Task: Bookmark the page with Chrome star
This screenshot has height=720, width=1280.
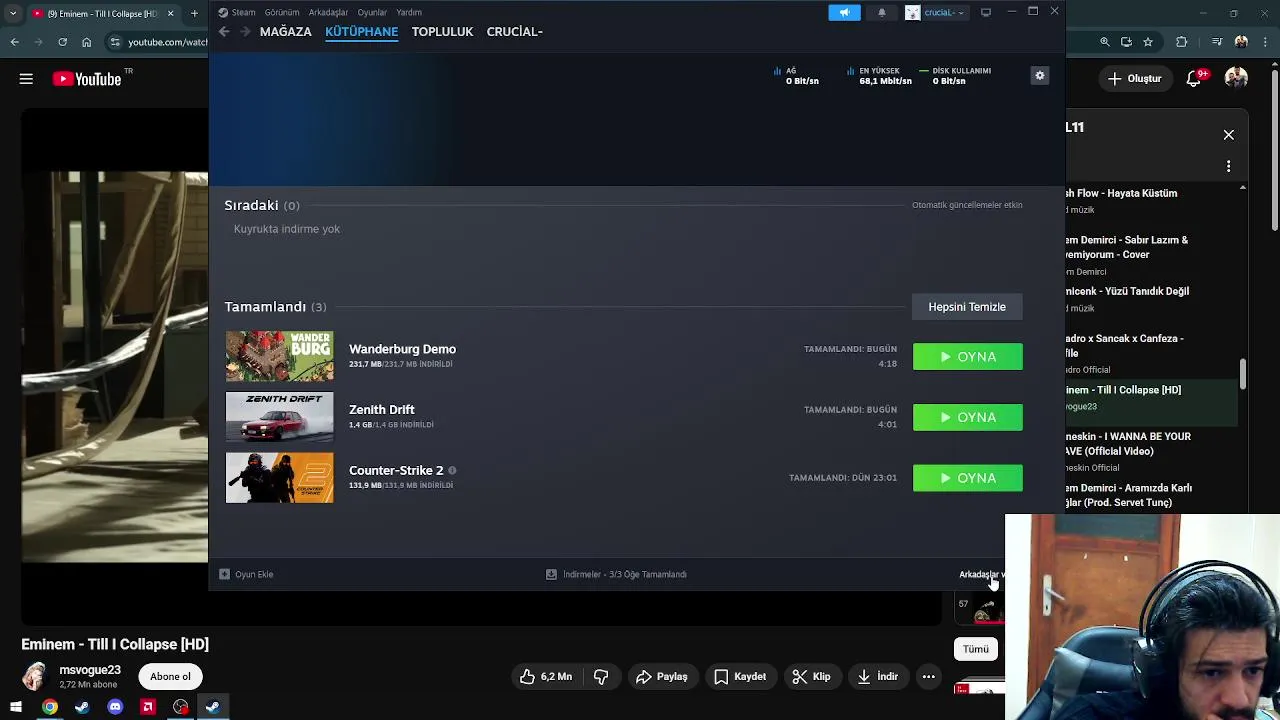Action: click(1148, 42)
